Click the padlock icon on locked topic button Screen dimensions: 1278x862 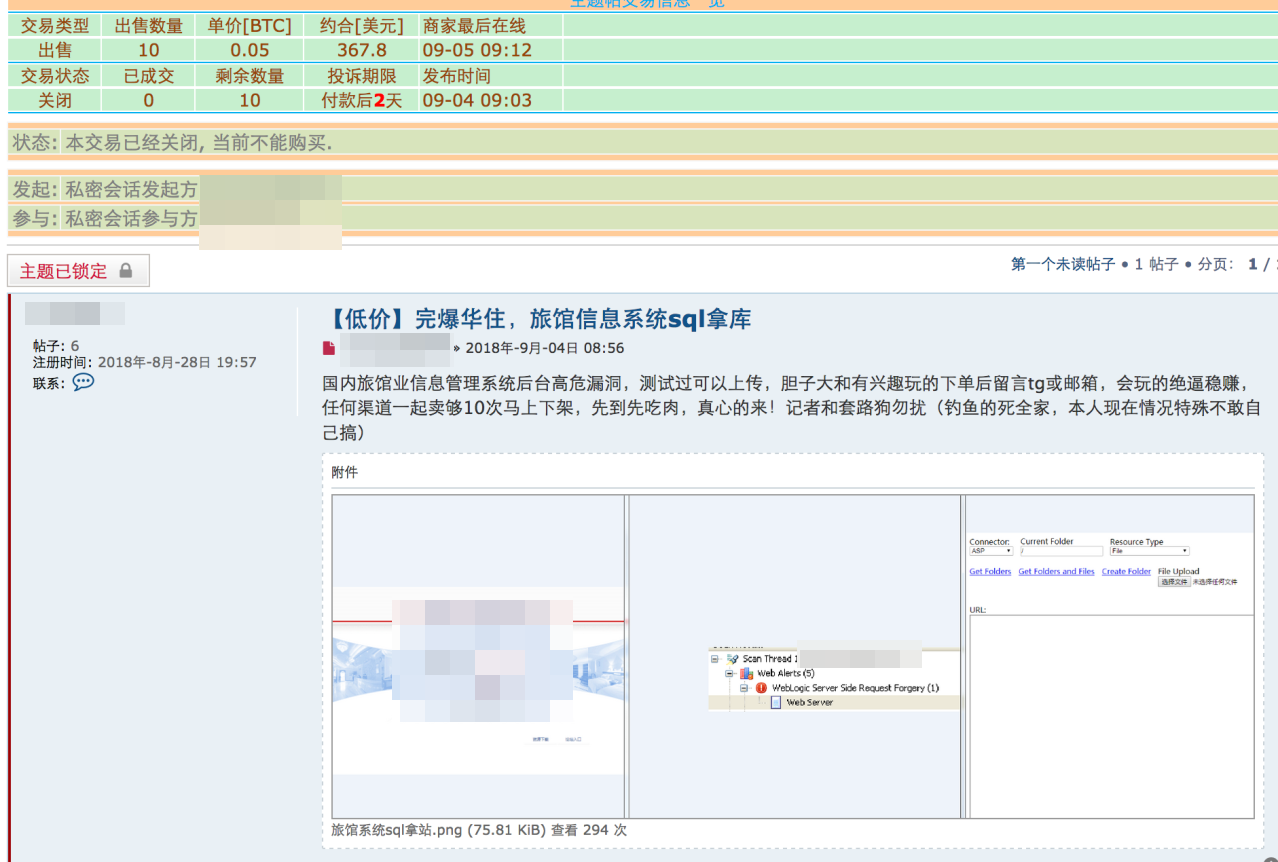(126, 271)
